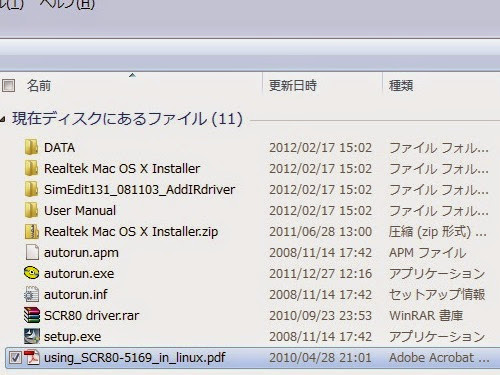
Task: Click the date 2010/04/28 21:01
Action: click(320, 358)
